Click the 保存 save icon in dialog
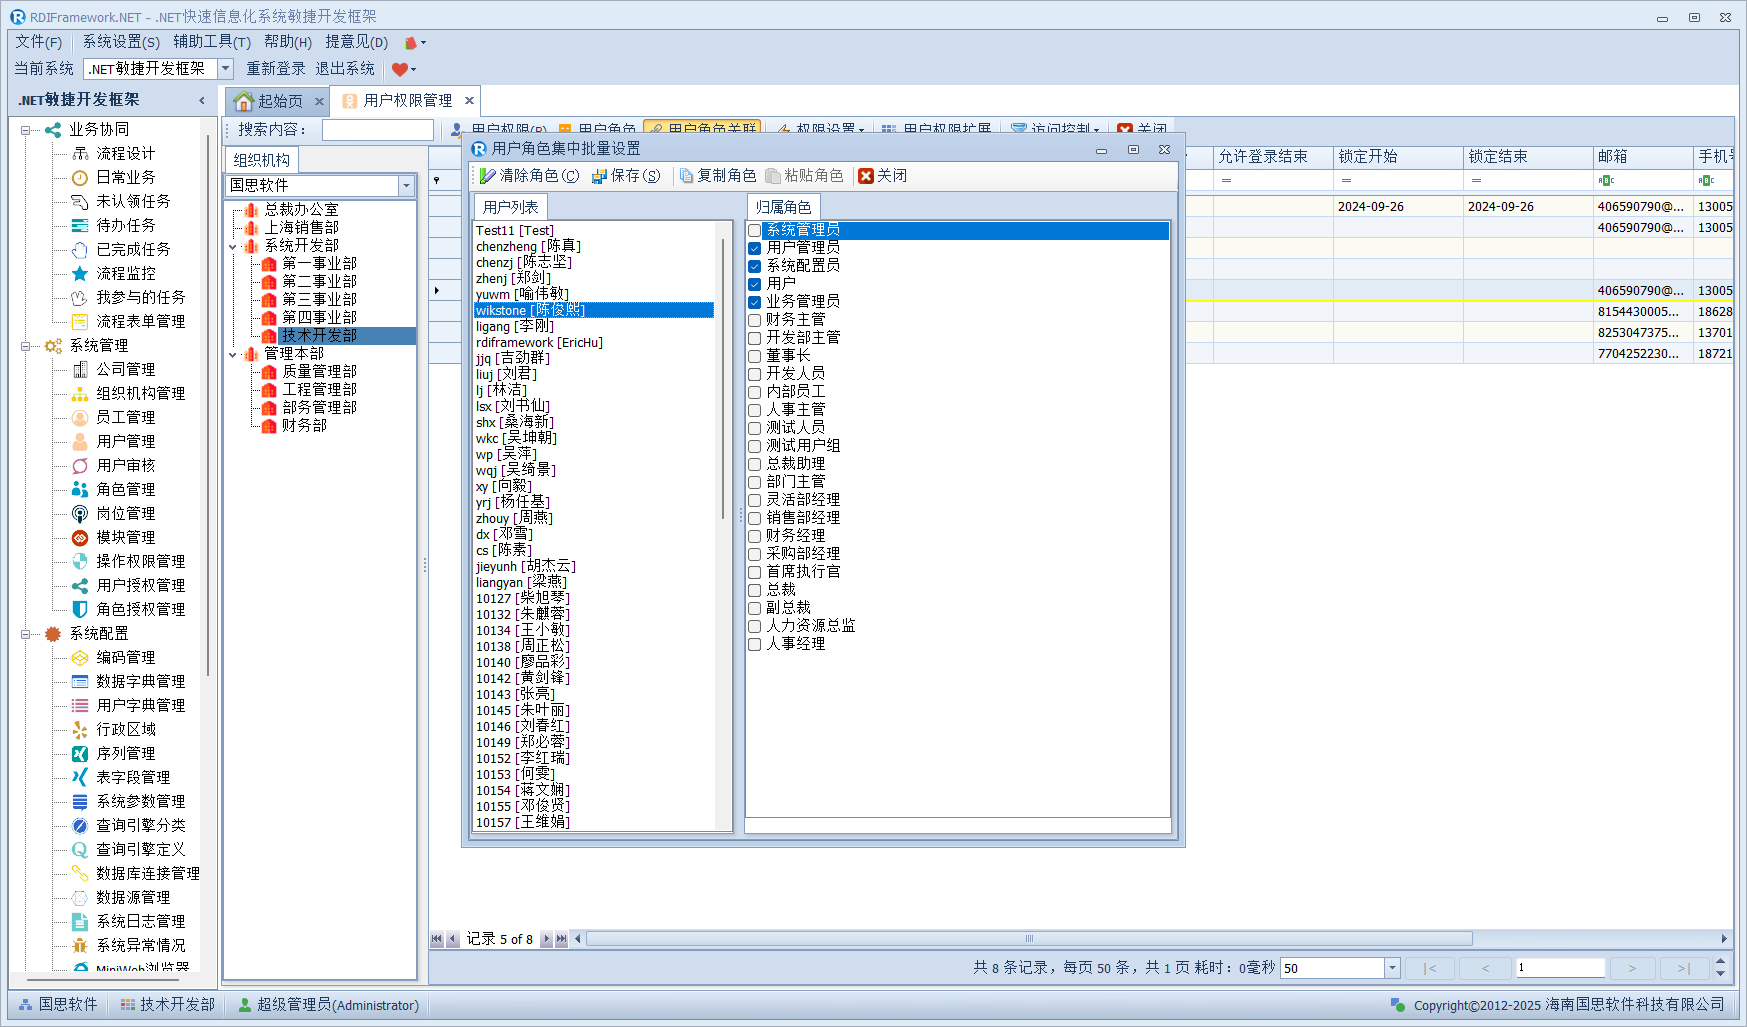Image resolution: width=1747 pixels, height=1027 pixels. (599, 176)
